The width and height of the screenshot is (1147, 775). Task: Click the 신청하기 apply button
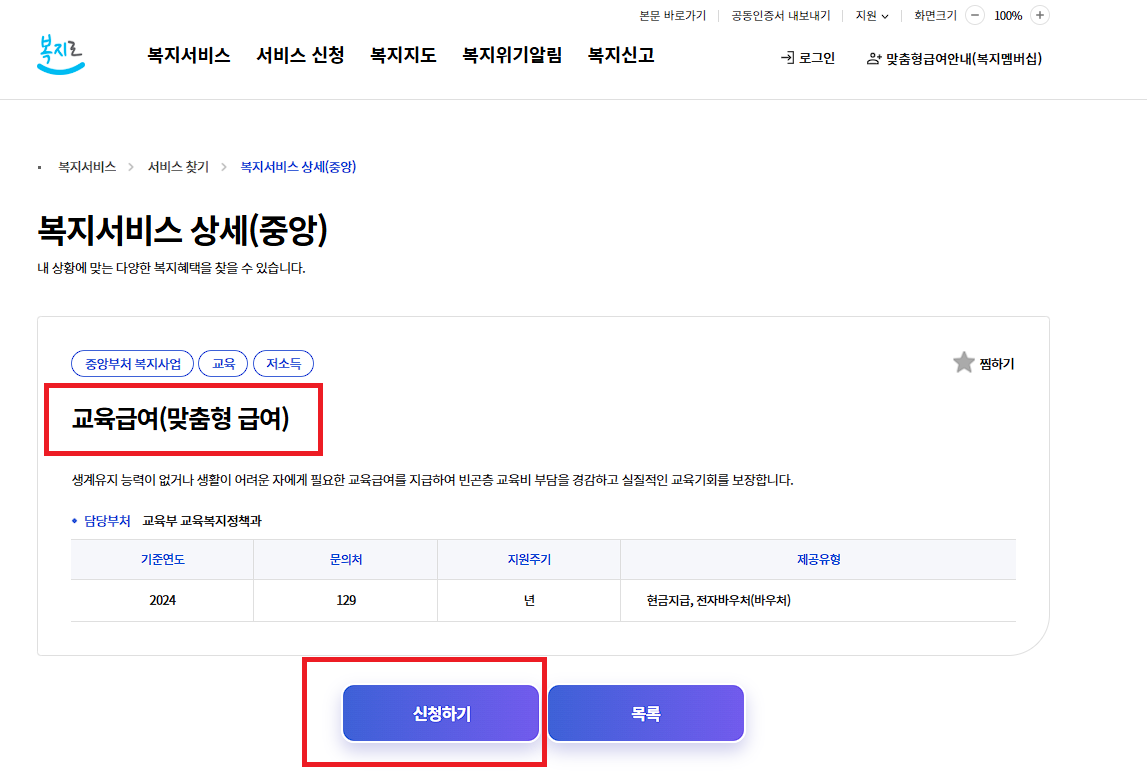(441, 713)
